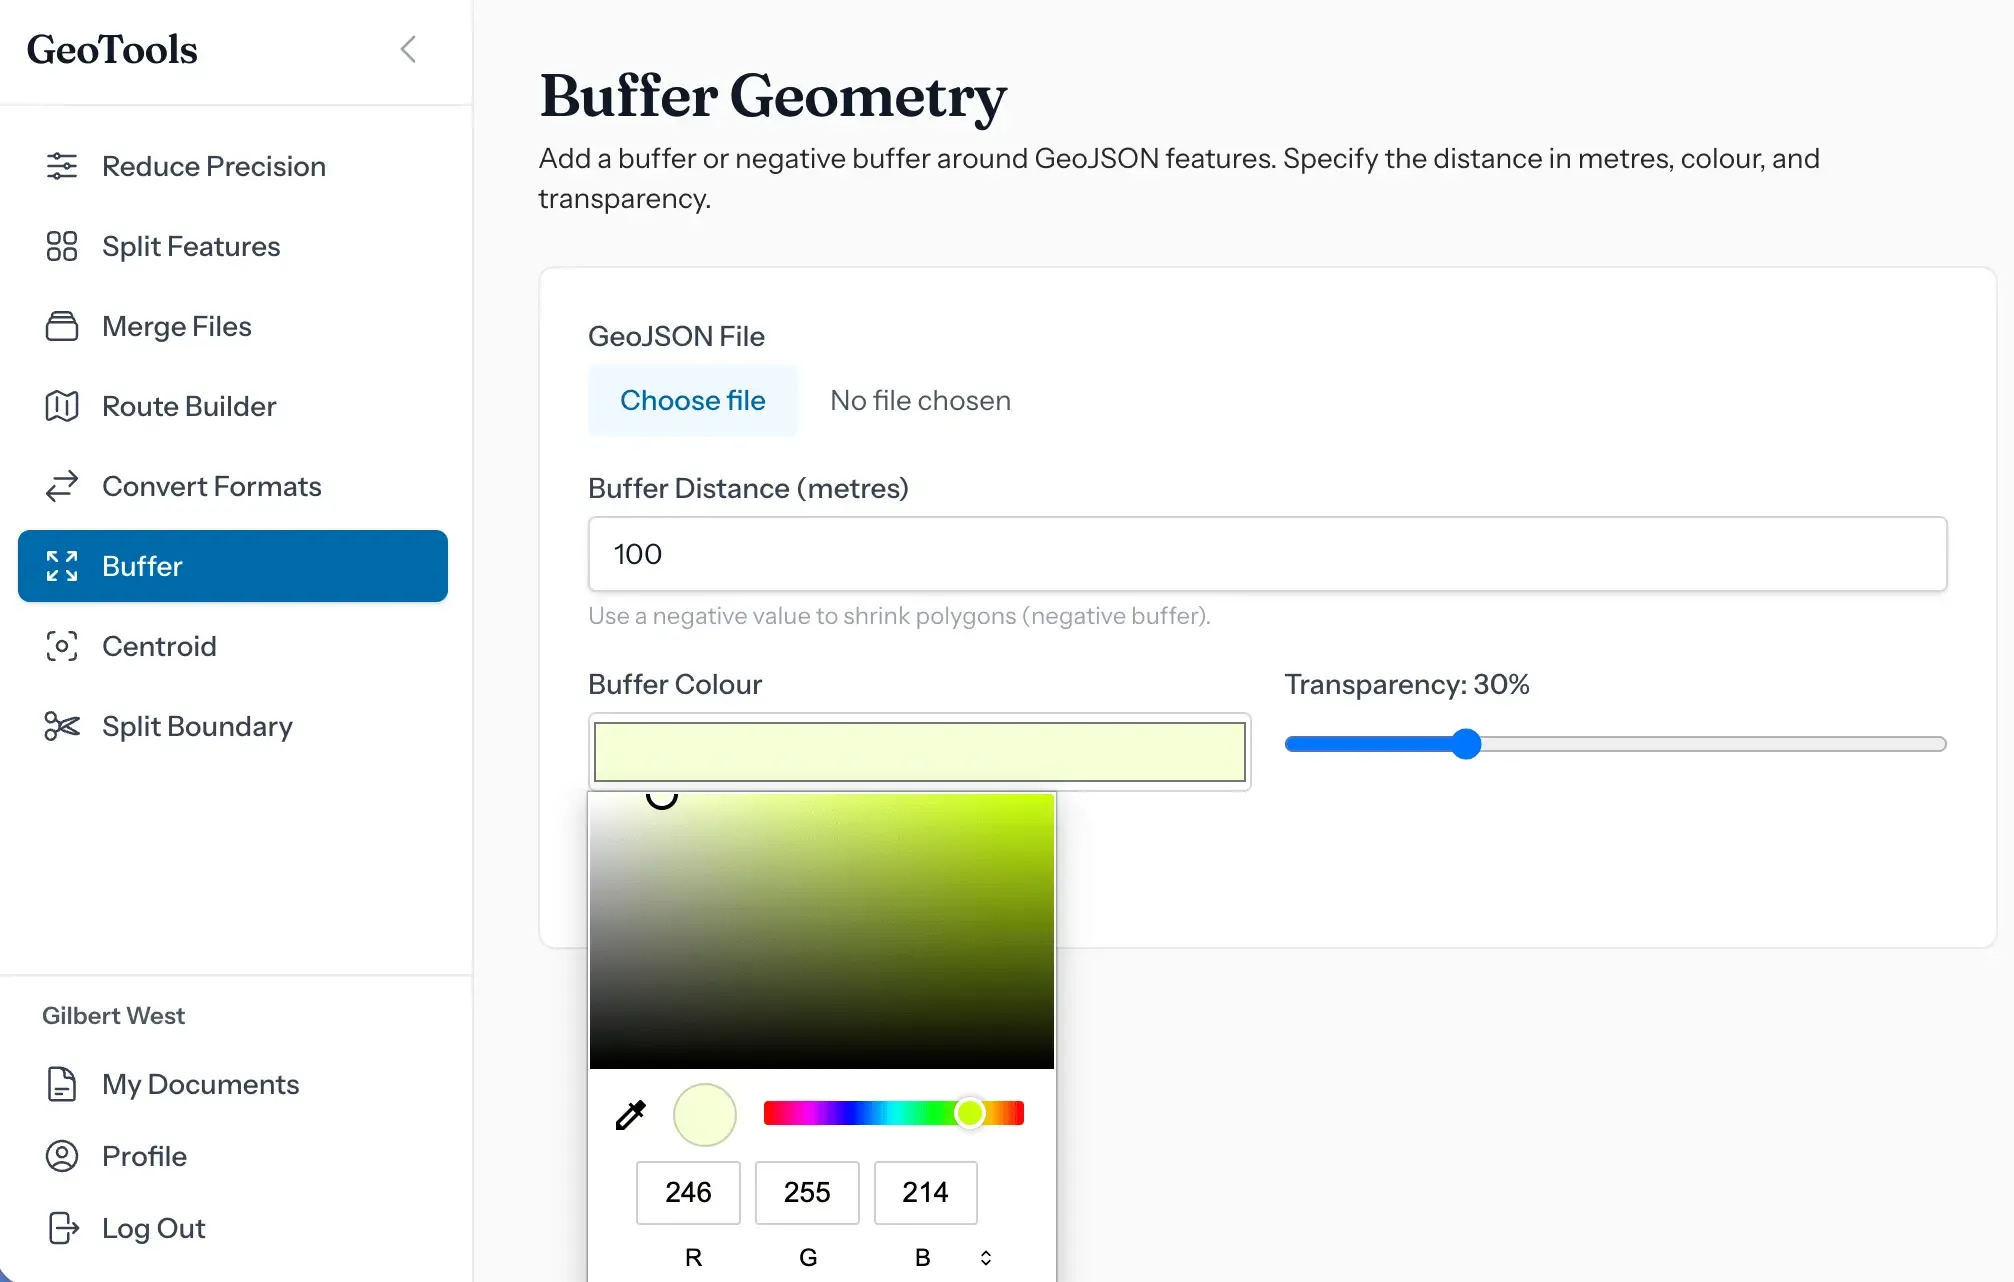Click the green G value field
2014x1282 pixels.
[807, 1192]
